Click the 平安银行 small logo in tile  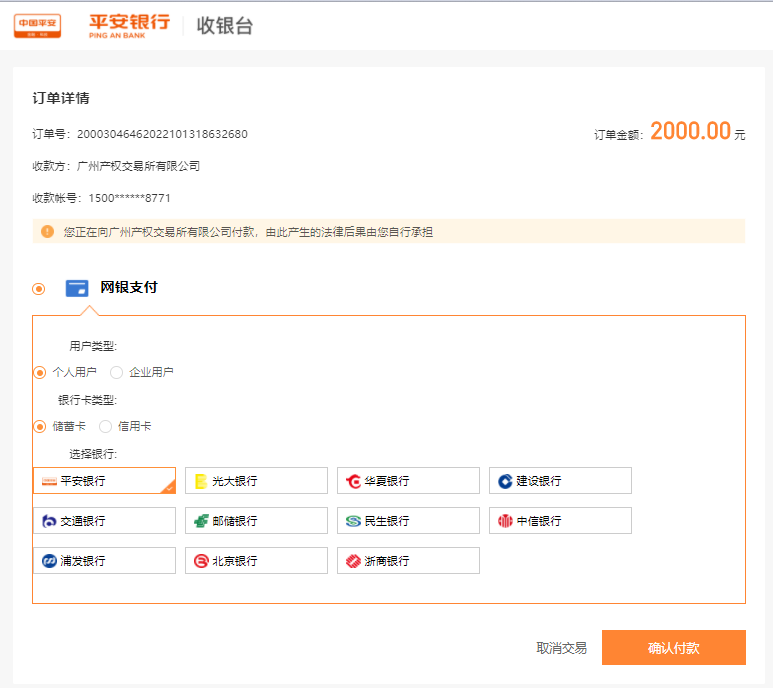pyautogui.click(x=49, y=481)
